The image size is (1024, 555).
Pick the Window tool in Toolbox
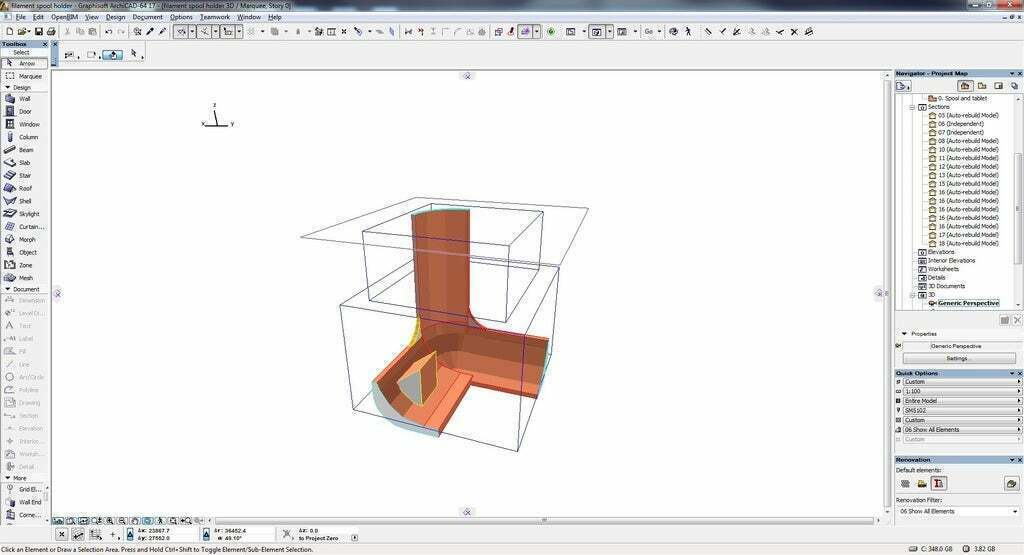24,124
